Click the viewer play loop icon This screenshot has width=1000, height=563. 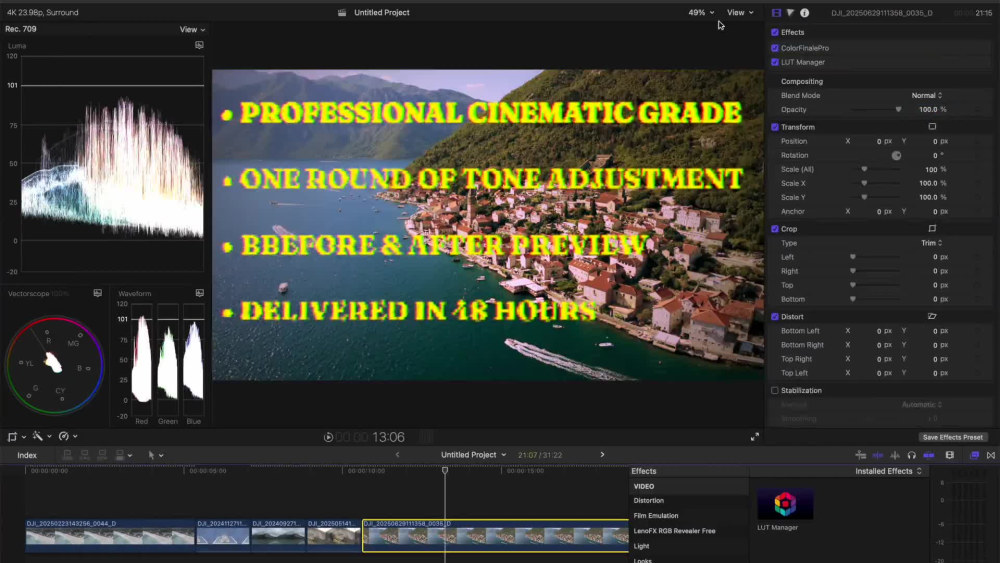tap(328, 437)
